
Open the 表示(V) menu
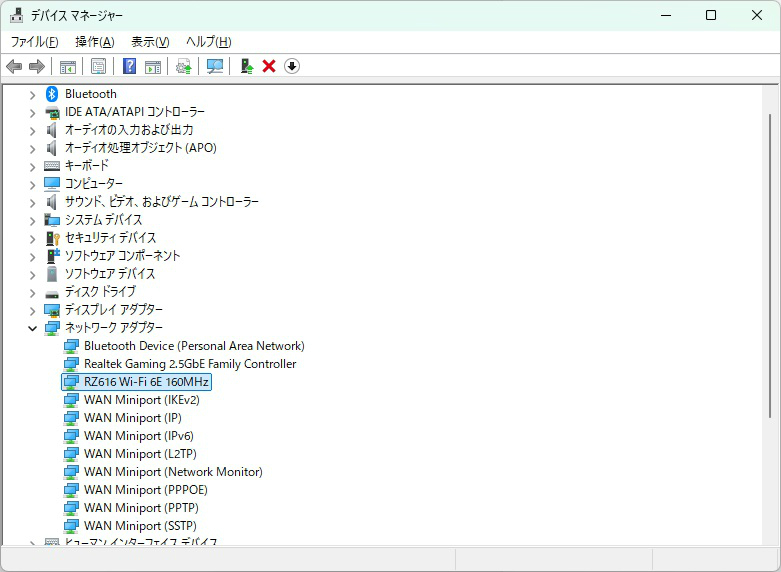(150, 42)
